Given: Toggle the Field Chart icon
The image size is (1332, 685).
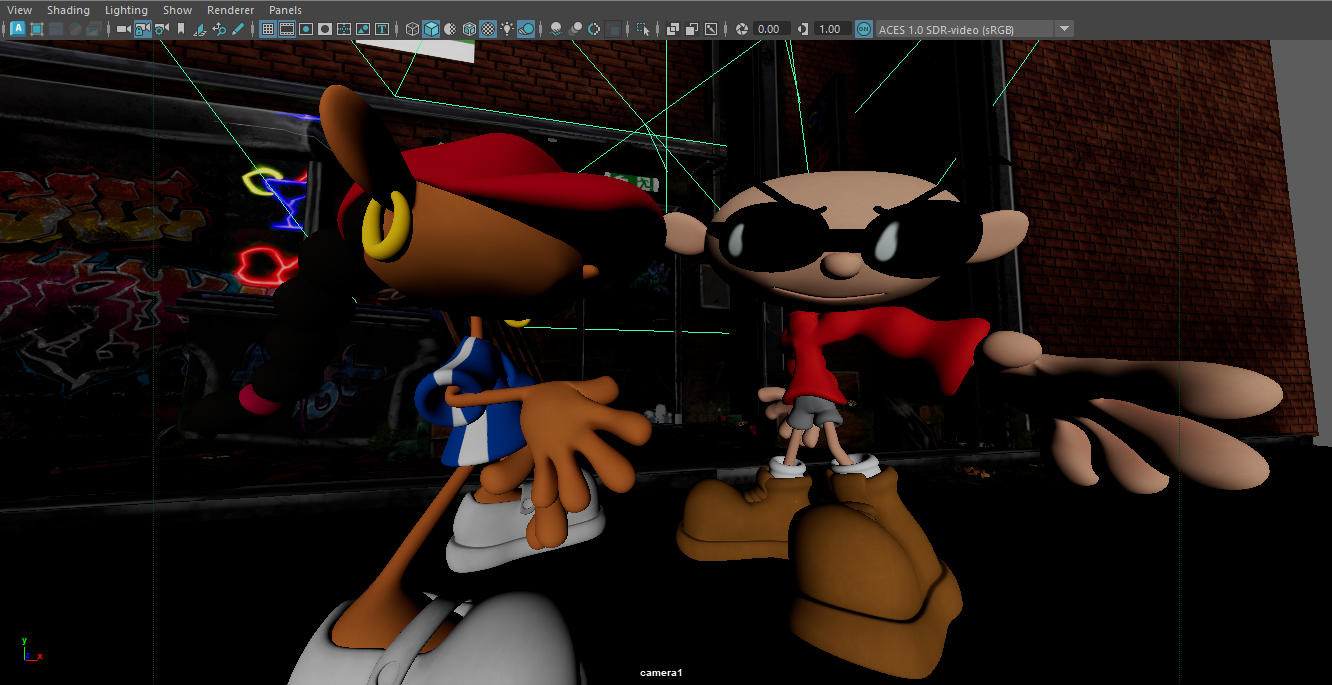Looking at the screenshot, I should pyautogui.click(x=344, y=29).
